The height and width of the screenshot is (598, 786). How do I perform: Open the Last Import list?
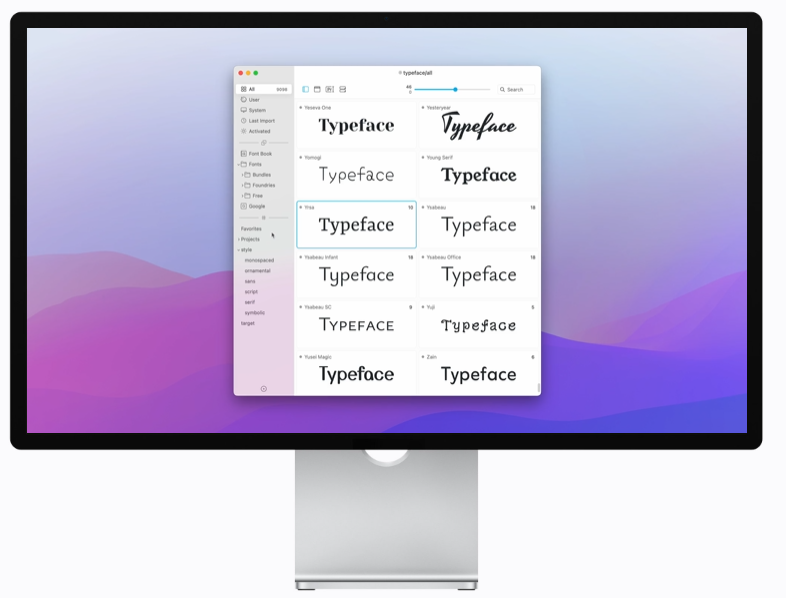tap(261, 121)
